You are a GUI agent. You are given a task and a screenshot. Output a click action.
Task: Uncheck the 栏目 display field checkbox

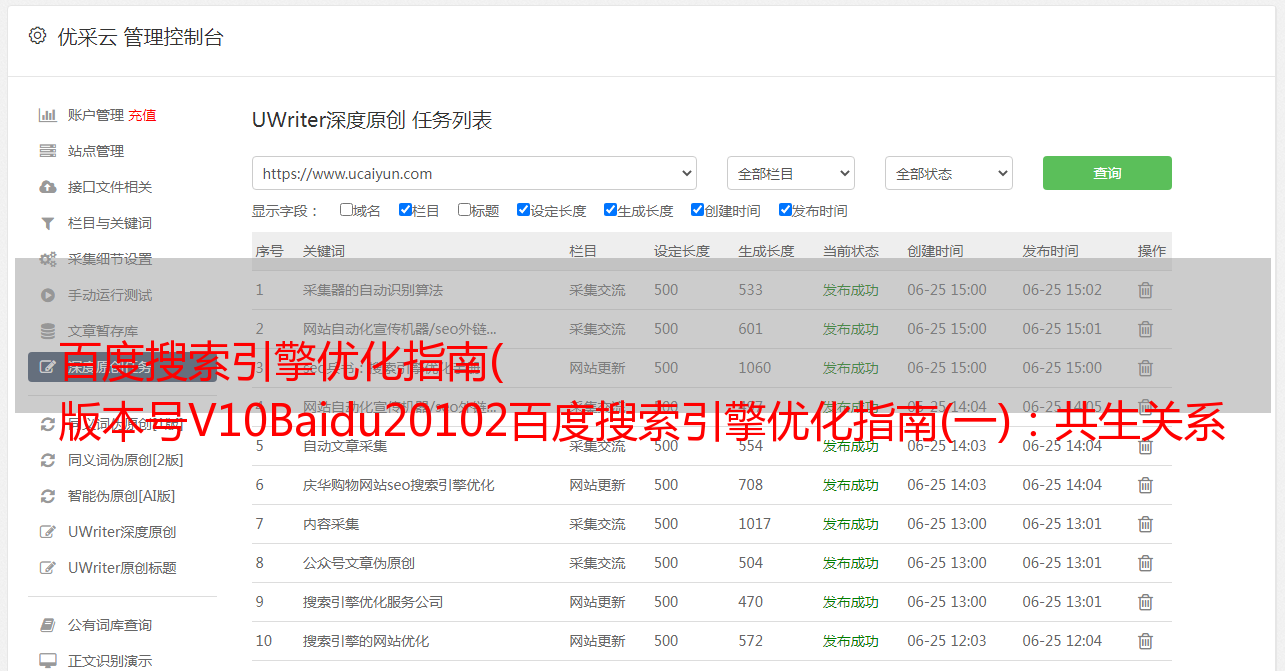click(x=405, y=210)
